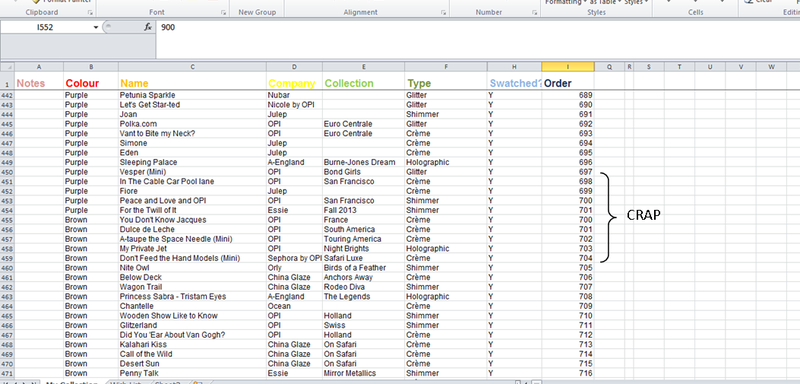Select the Vant to Bite my Neck? cell
Image resolution: width=800 pixels, height=384 pixels.
[x=192, y=134]
